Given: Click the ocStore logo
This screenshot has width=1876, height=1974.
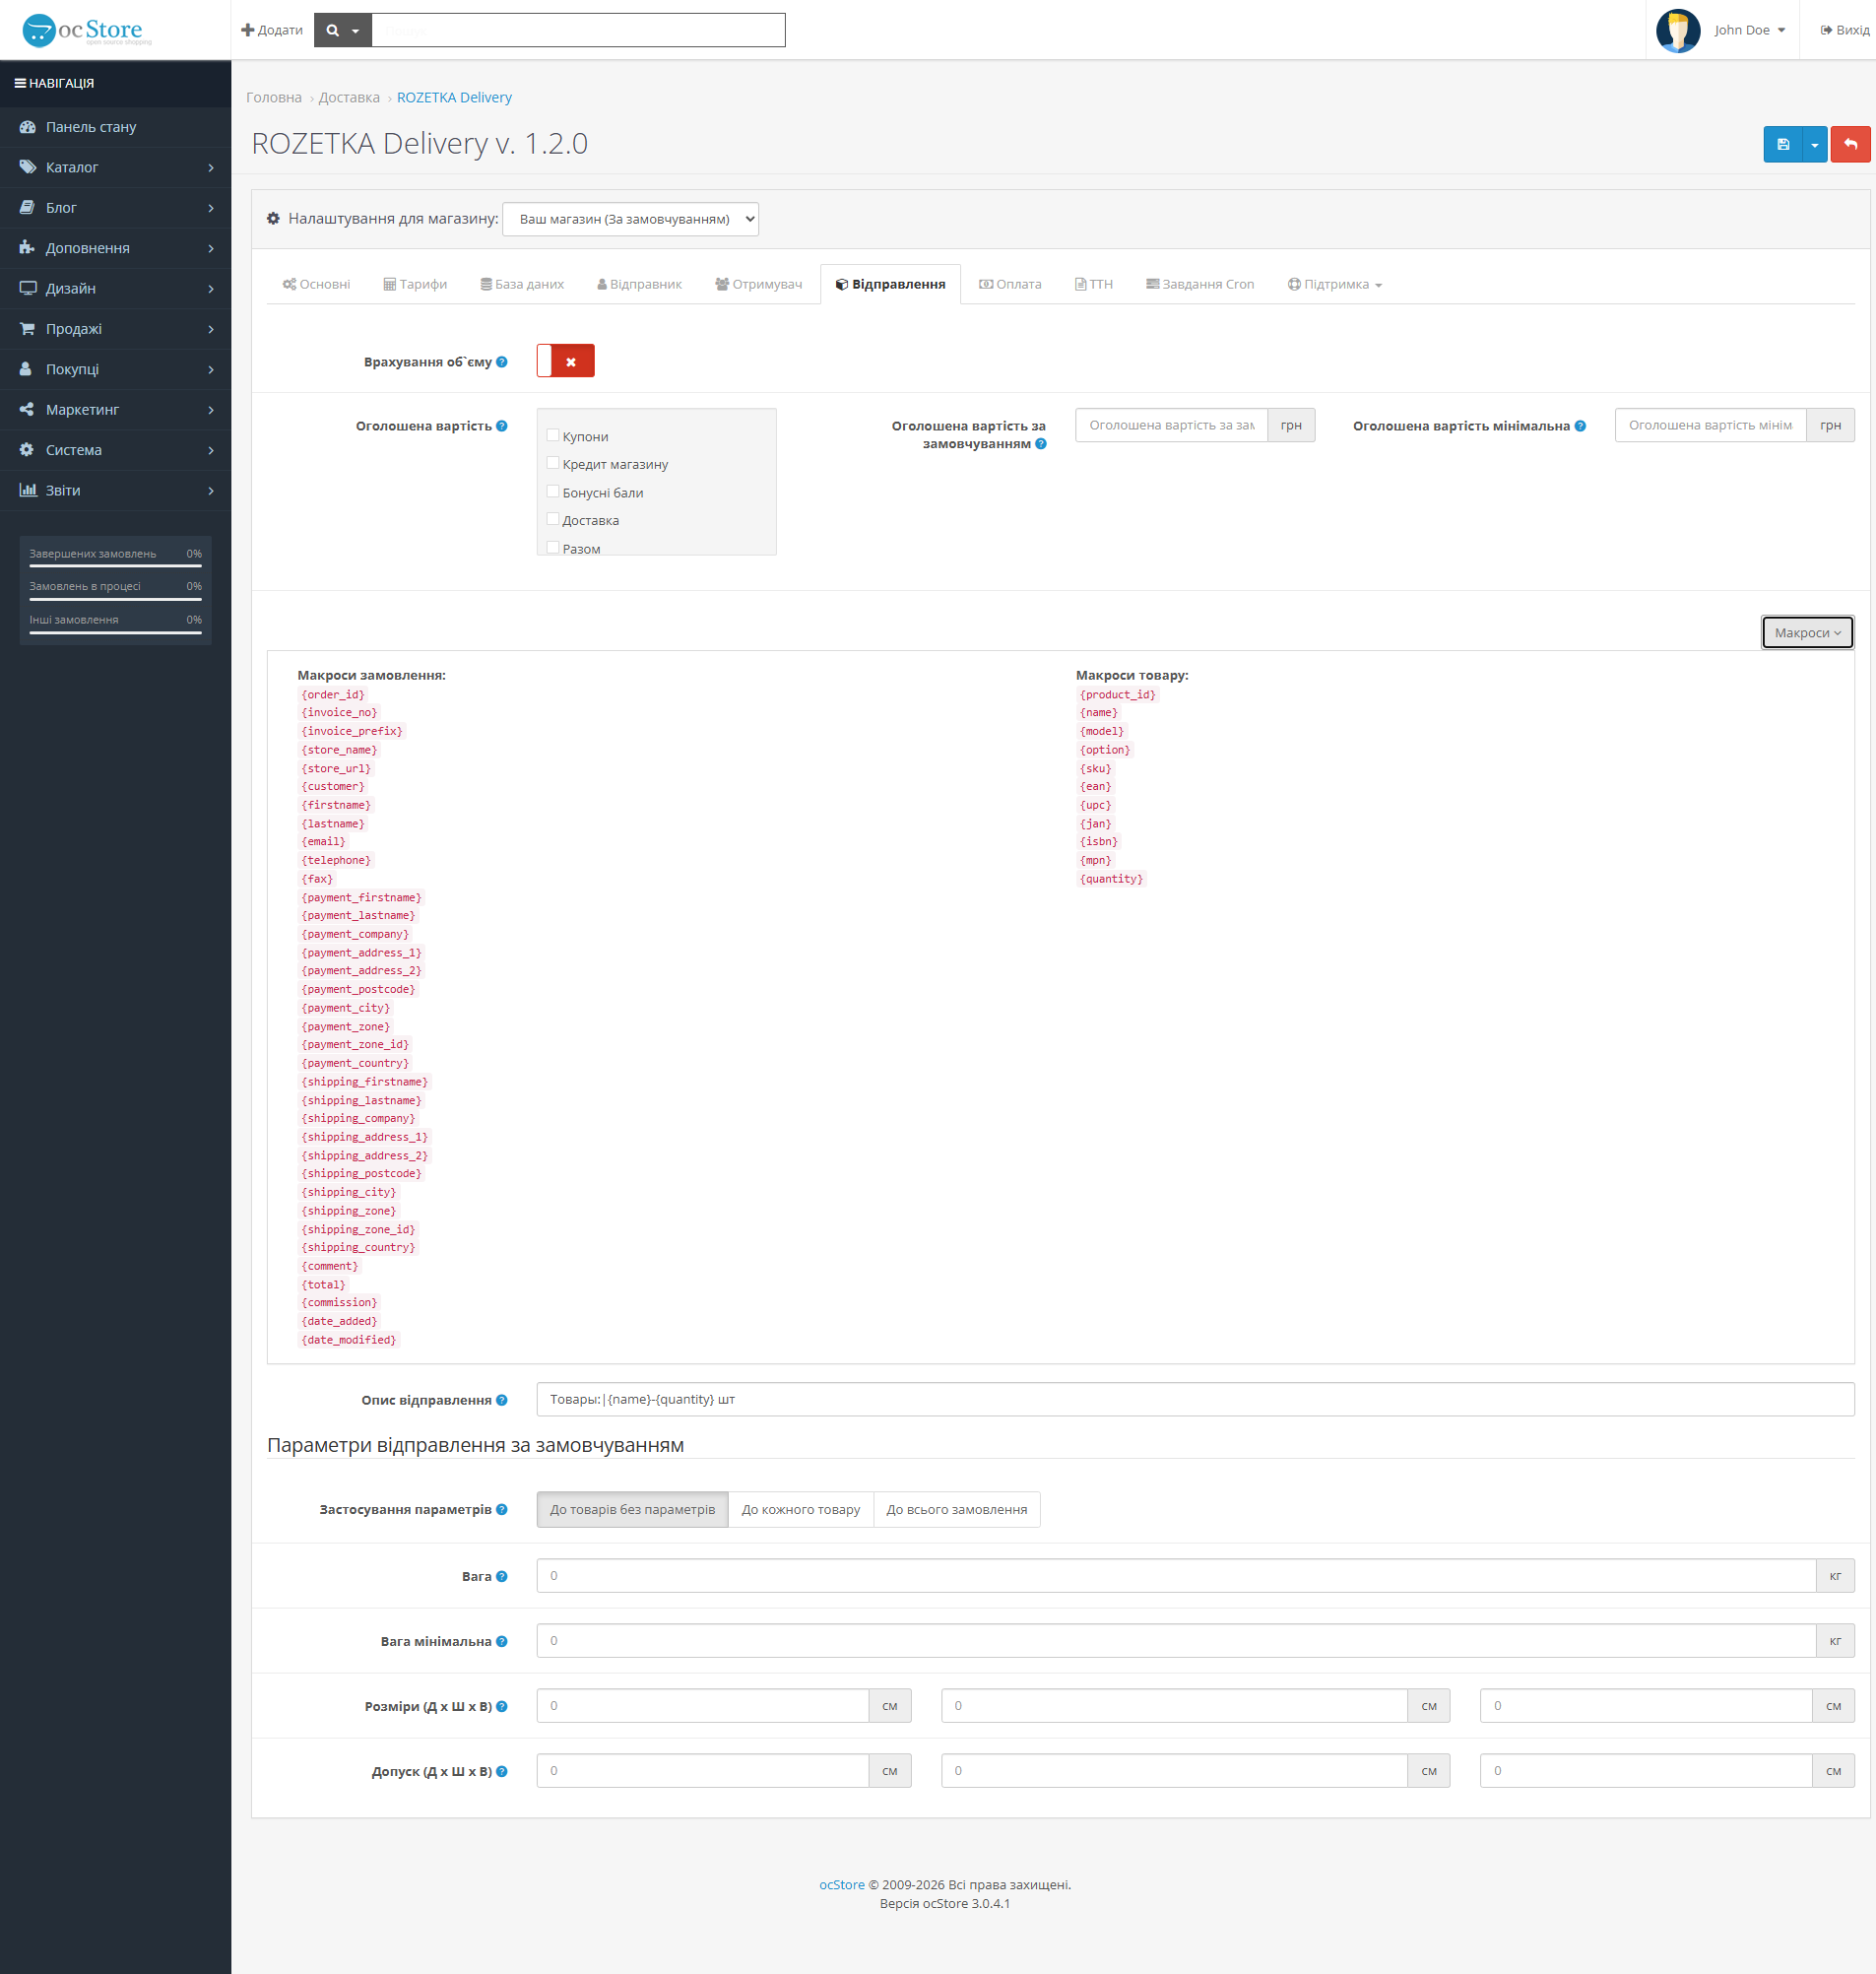Looking at the screenshot, I should (x=87, y=30).
